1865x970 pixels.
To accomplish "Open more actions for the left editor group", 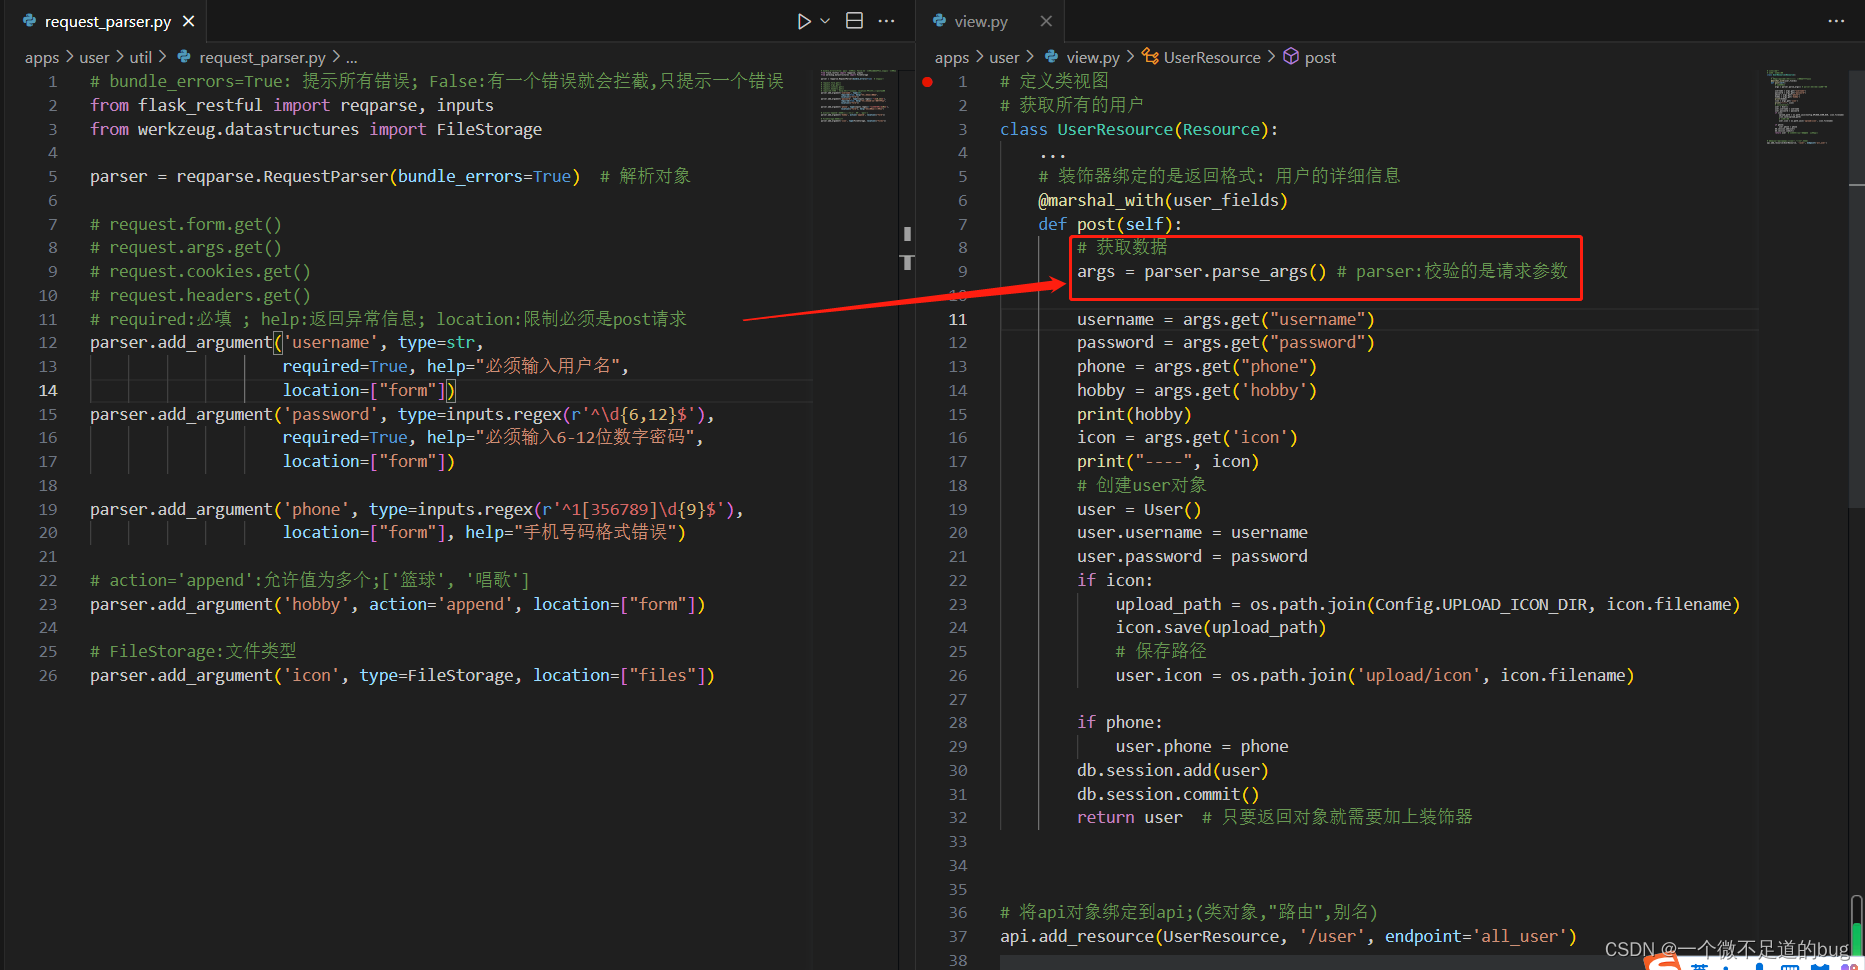I will 886,20.
